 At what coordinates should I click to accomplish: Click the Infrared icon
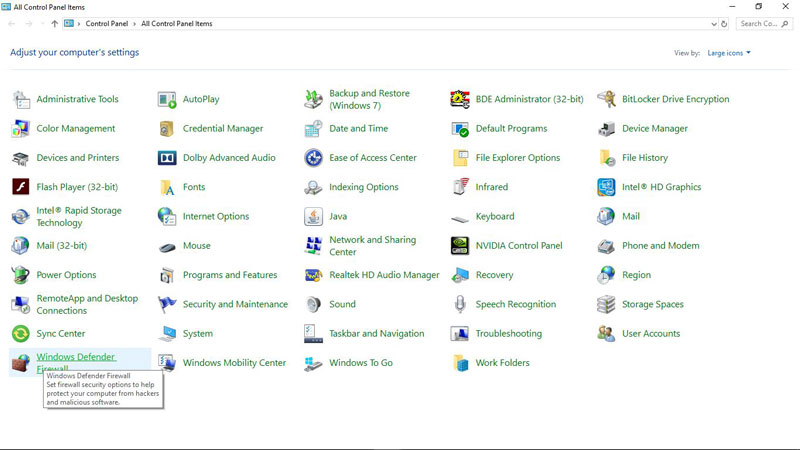460,187
